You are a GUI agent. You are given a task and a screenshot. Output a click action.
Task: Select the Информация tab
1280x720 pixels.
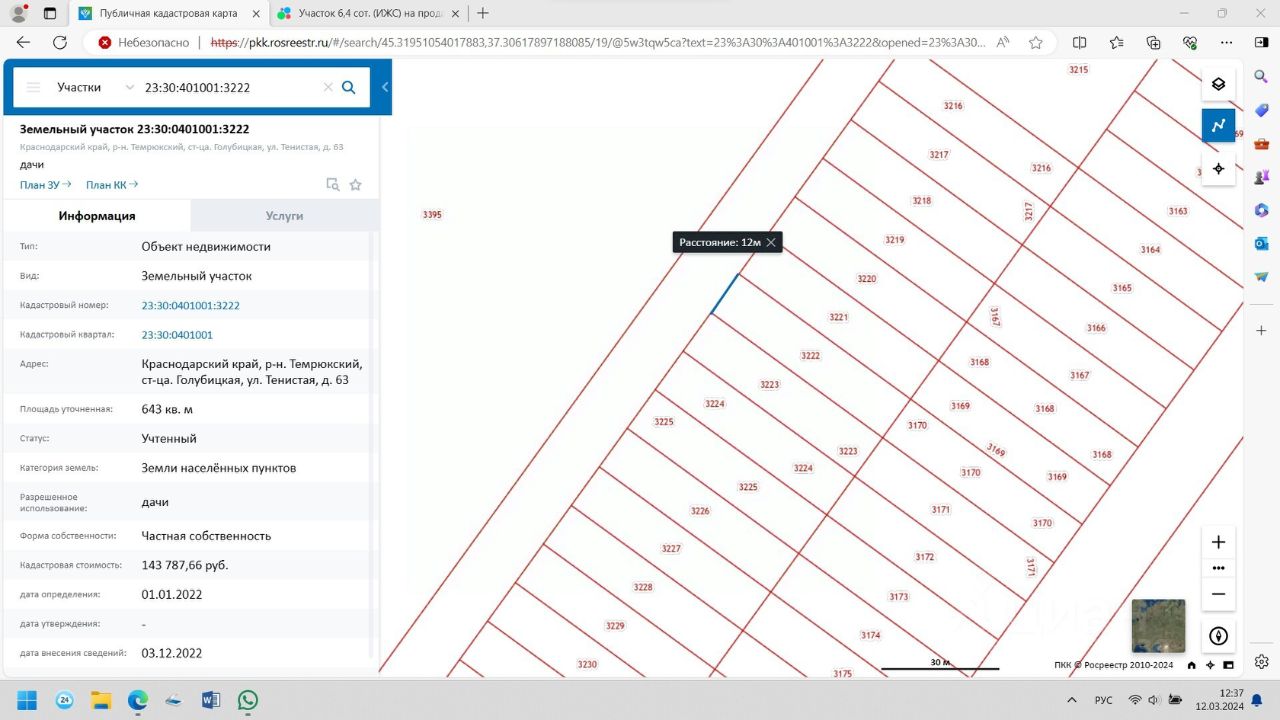[97, 216]
